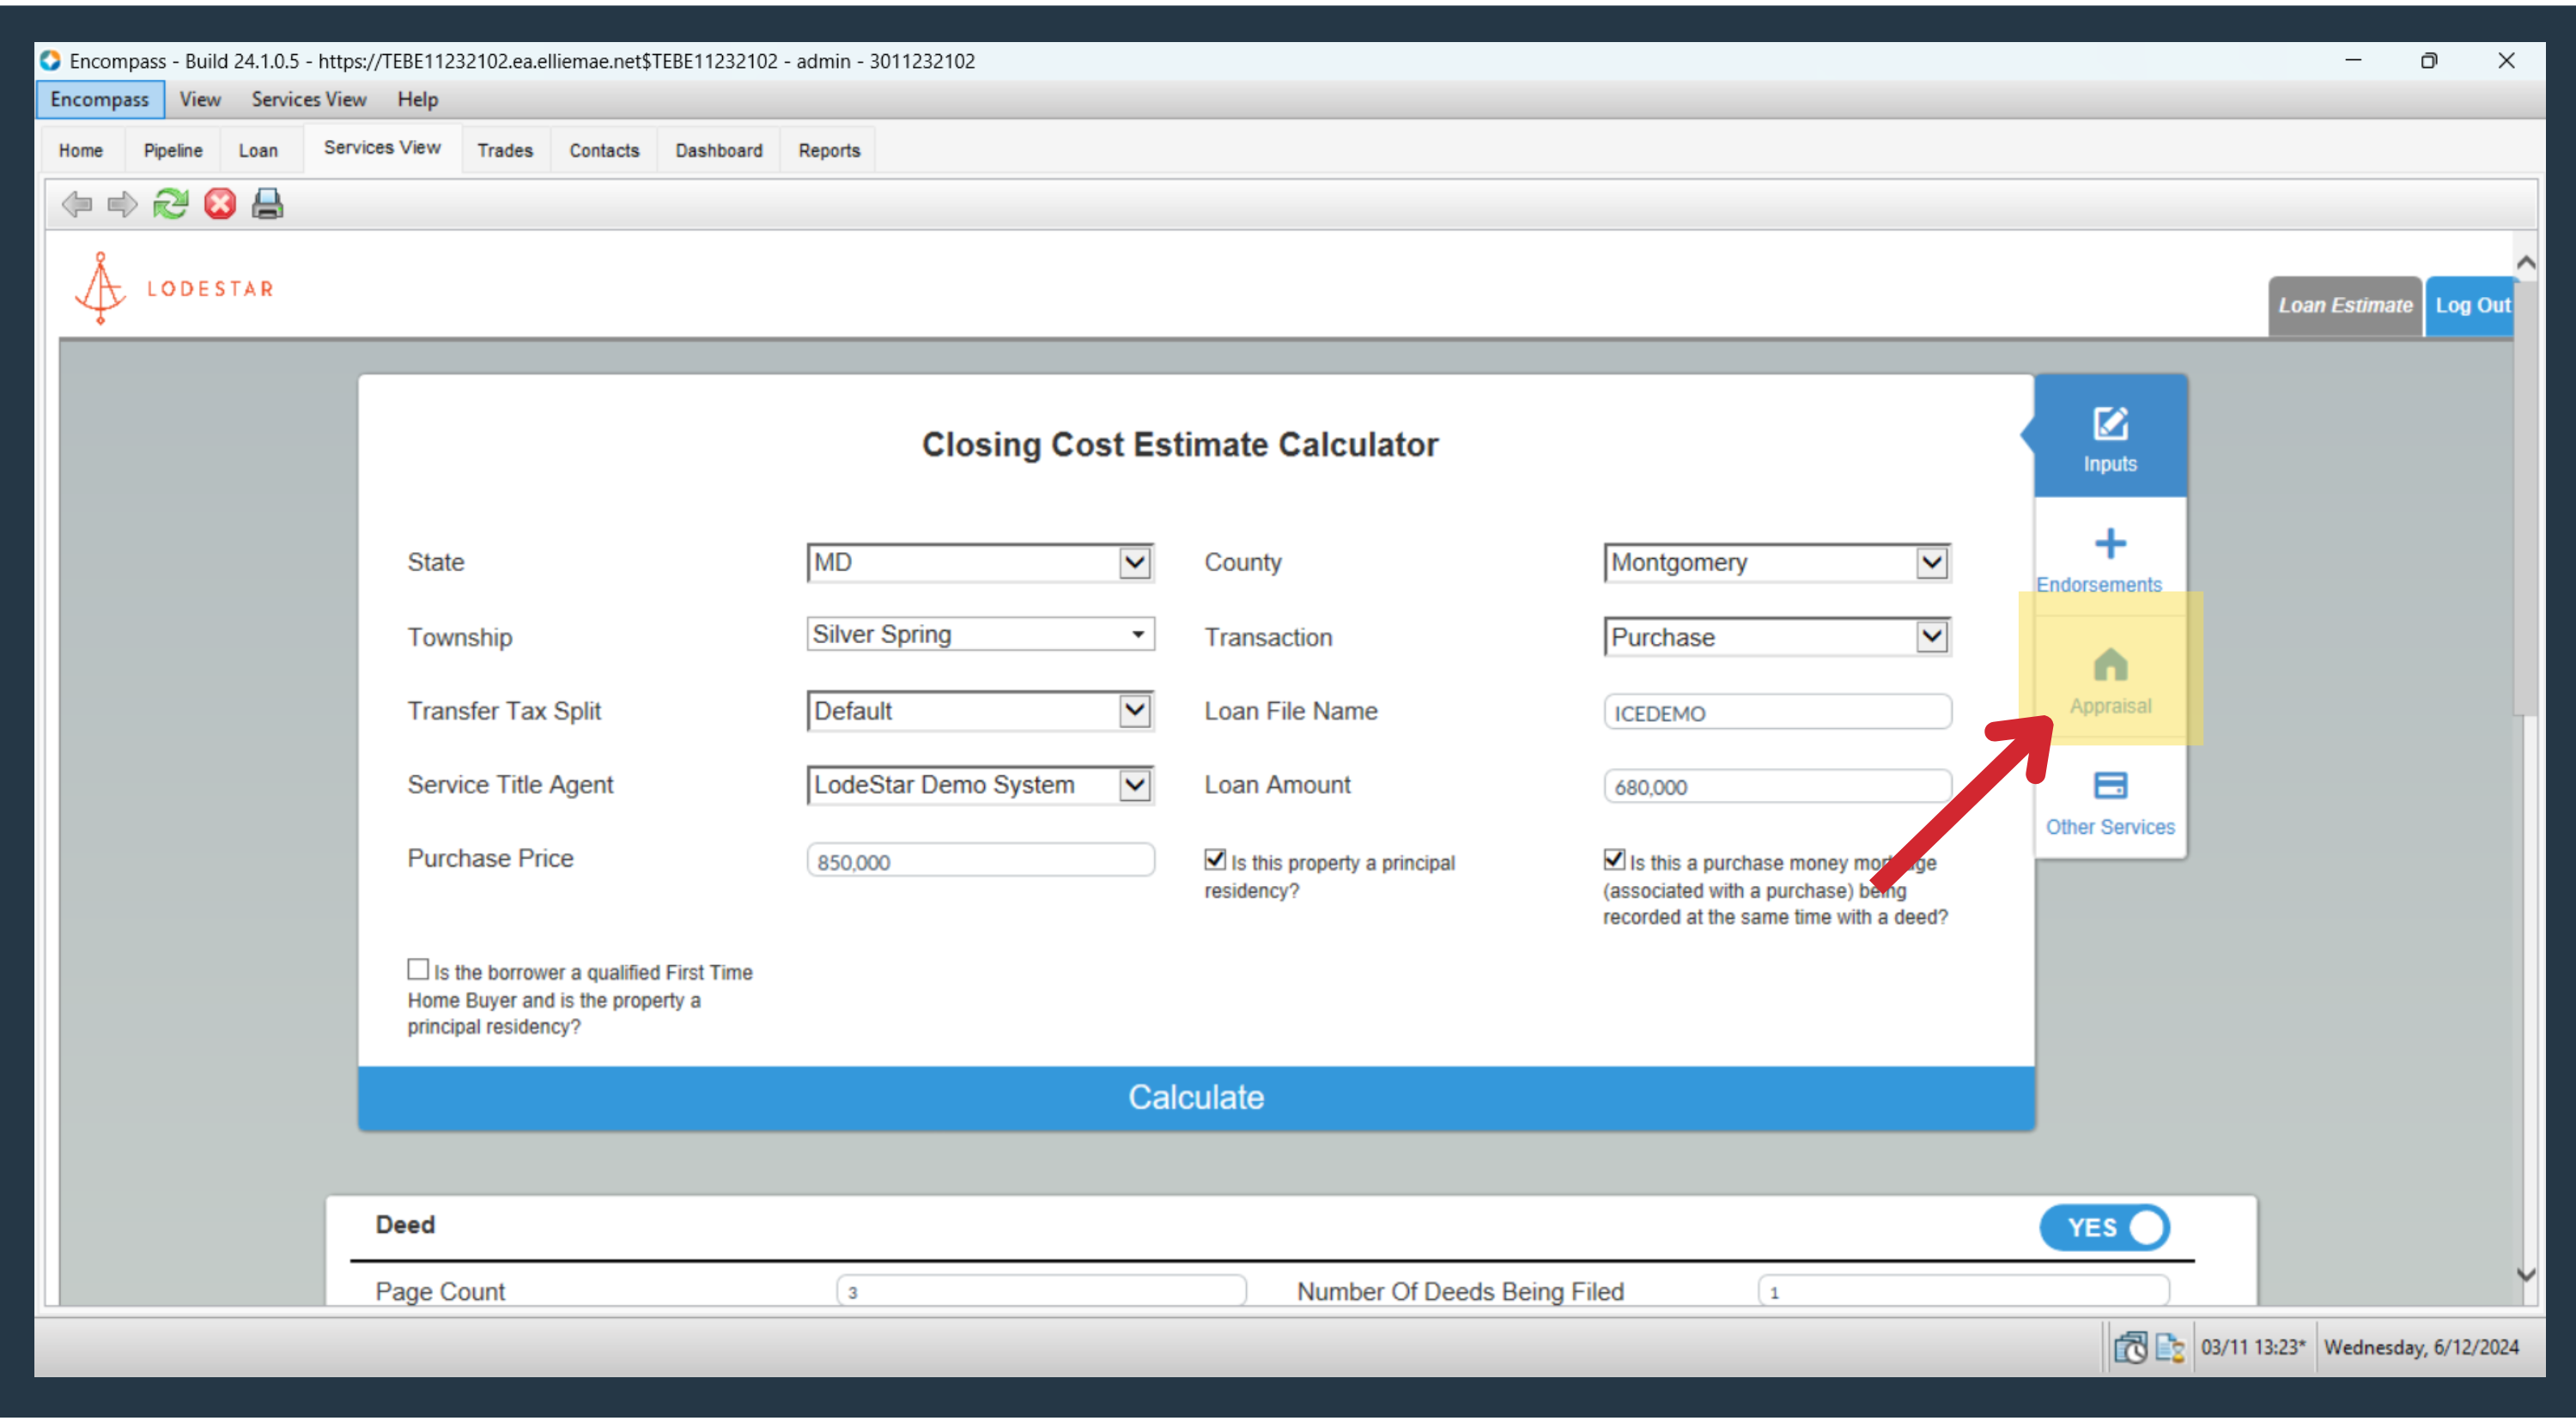The width and height of the screenshot is (2576, 1421).
Task: Click the Calculate button
Action: pos(1196,1097)
